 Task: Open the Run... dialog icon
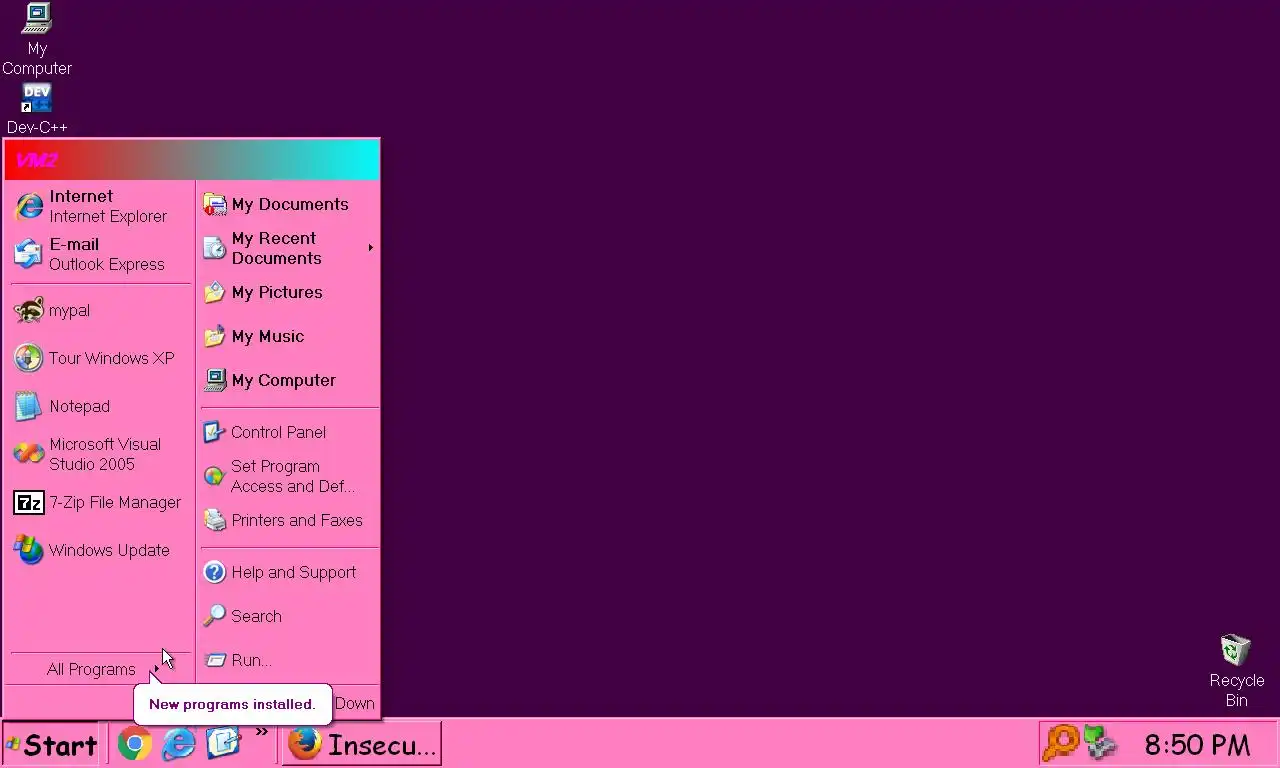(x=215, y=660)
